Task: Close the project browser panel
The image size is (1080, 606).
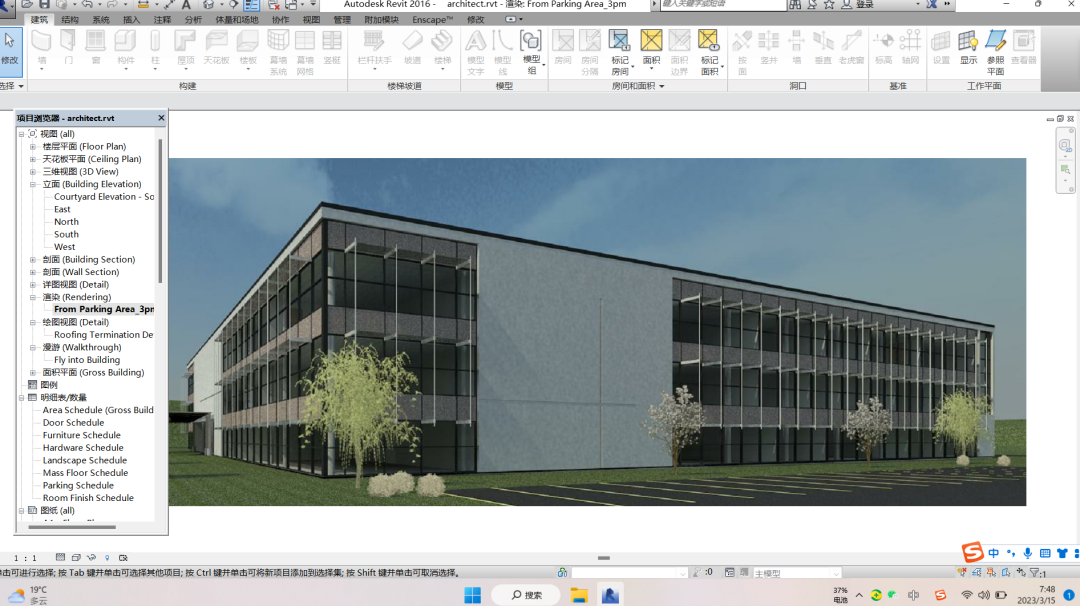Action: click(x=161, y=118)
